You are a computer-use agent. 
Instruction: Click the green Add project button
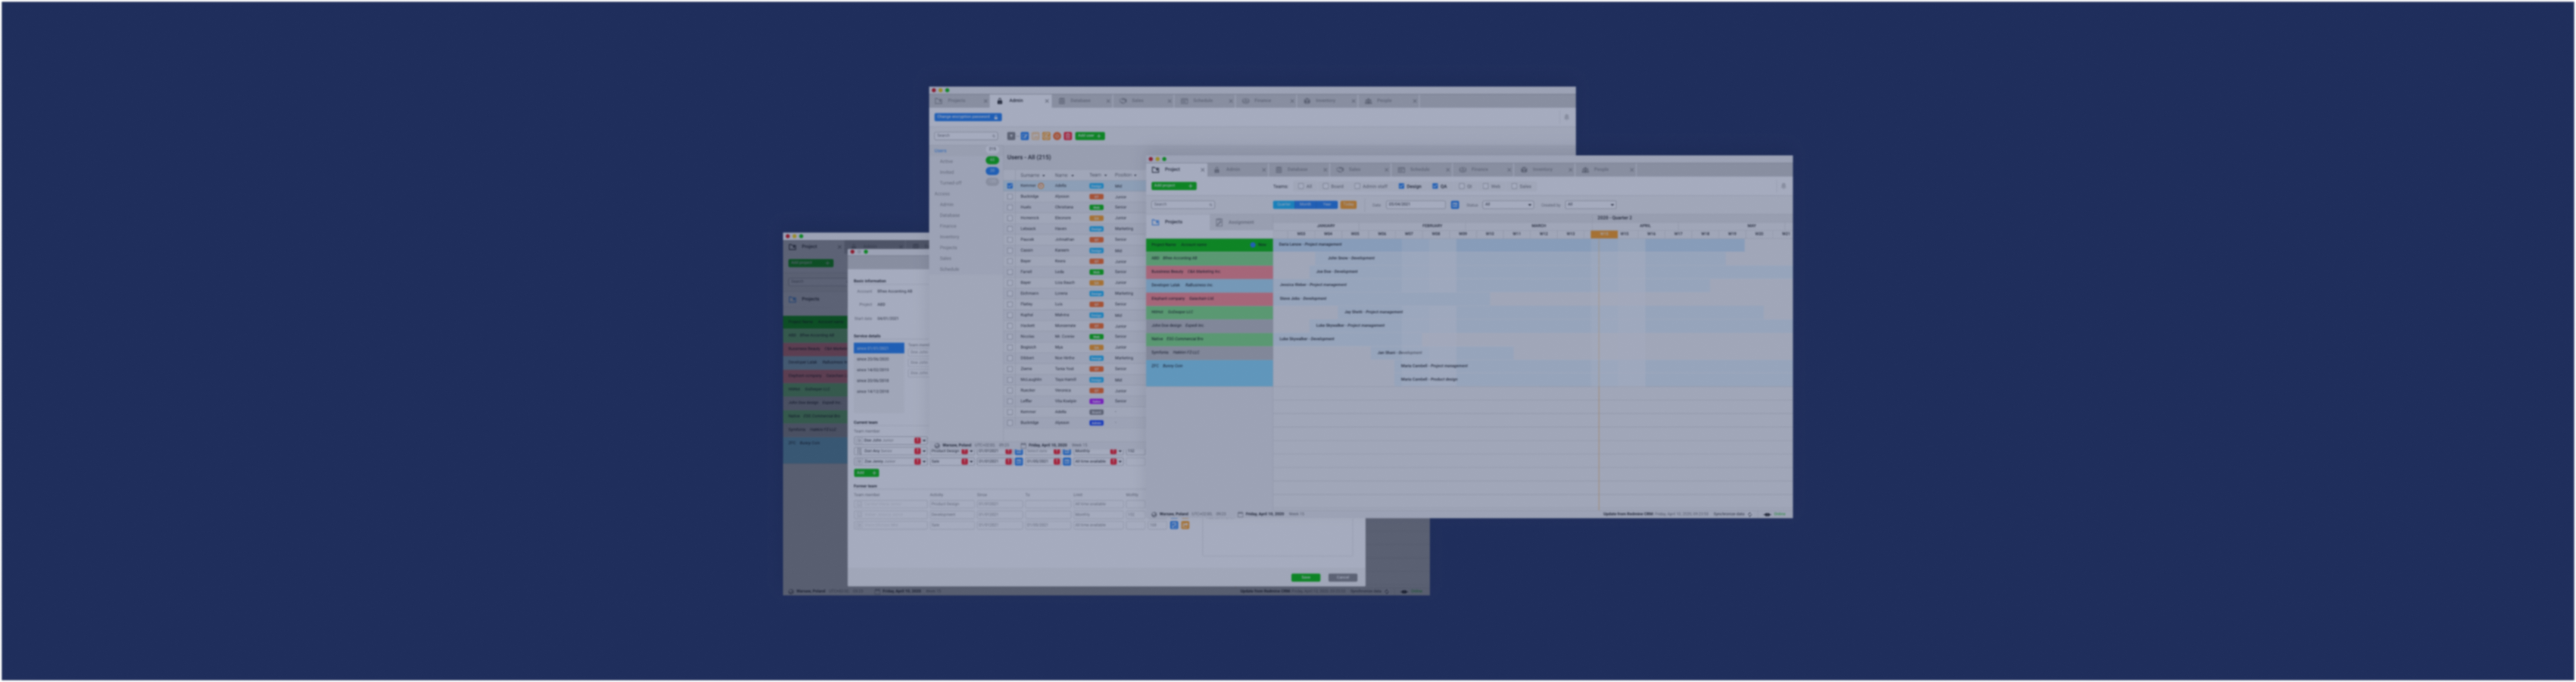(1174, 186)
